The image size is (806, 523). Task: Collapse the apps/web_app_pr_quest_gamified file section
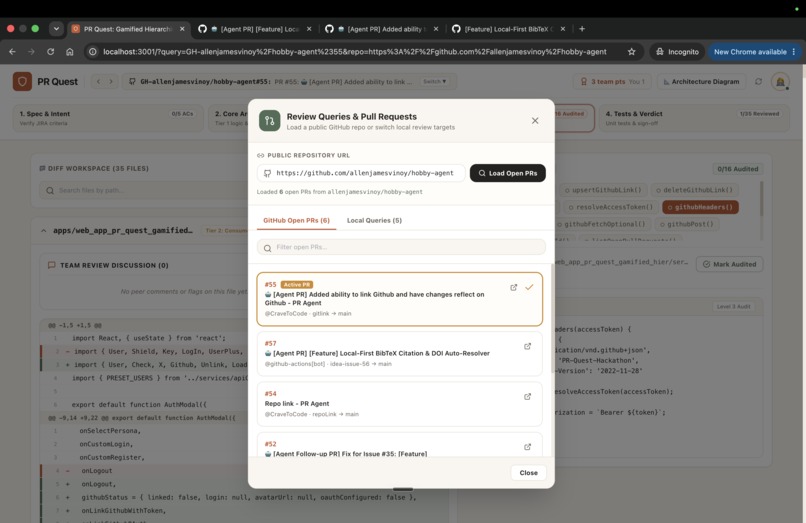coord(43,230)
